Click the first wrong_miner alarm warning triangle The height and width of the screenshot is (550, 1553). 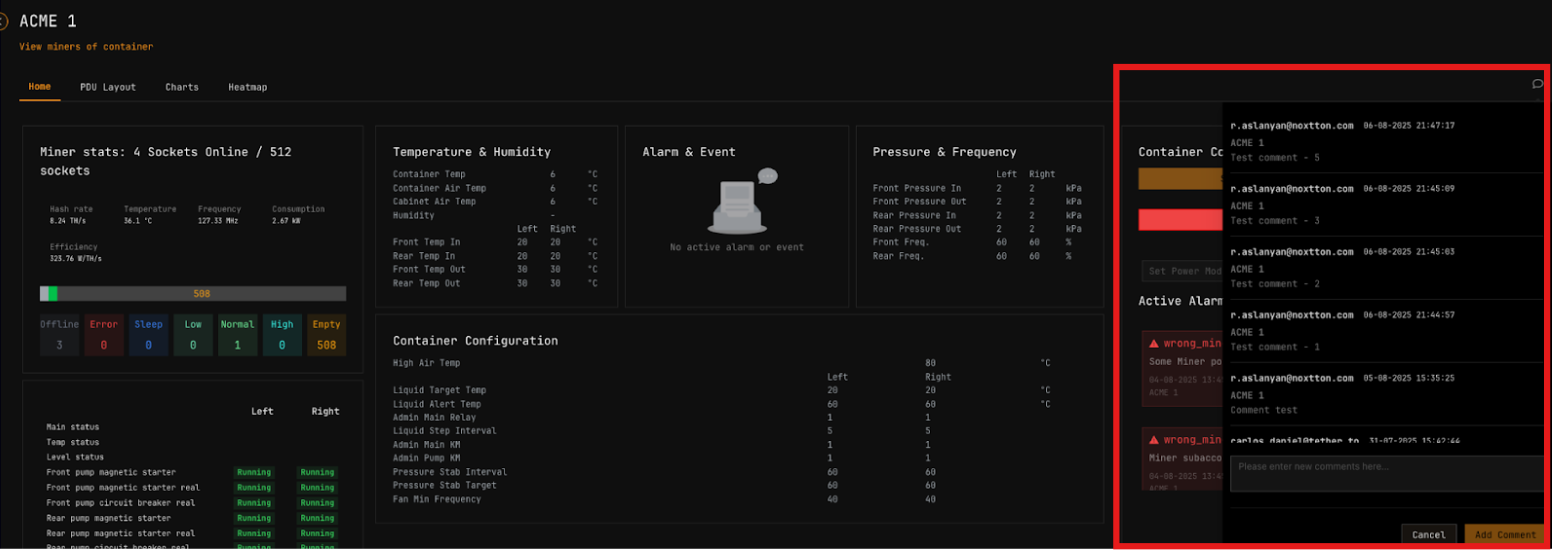pos(1154,343)
